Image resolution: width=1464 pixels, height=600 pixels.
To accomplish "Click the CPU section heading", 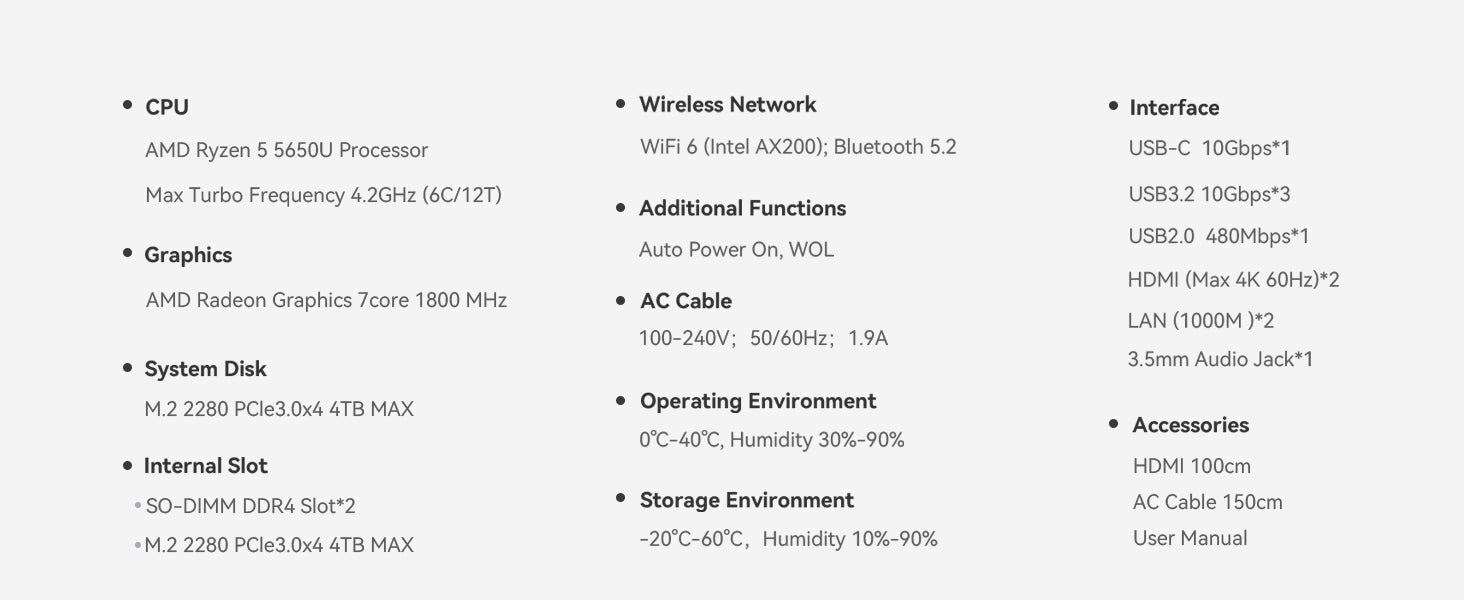I will pyautogui.click(x=166, y=107).
